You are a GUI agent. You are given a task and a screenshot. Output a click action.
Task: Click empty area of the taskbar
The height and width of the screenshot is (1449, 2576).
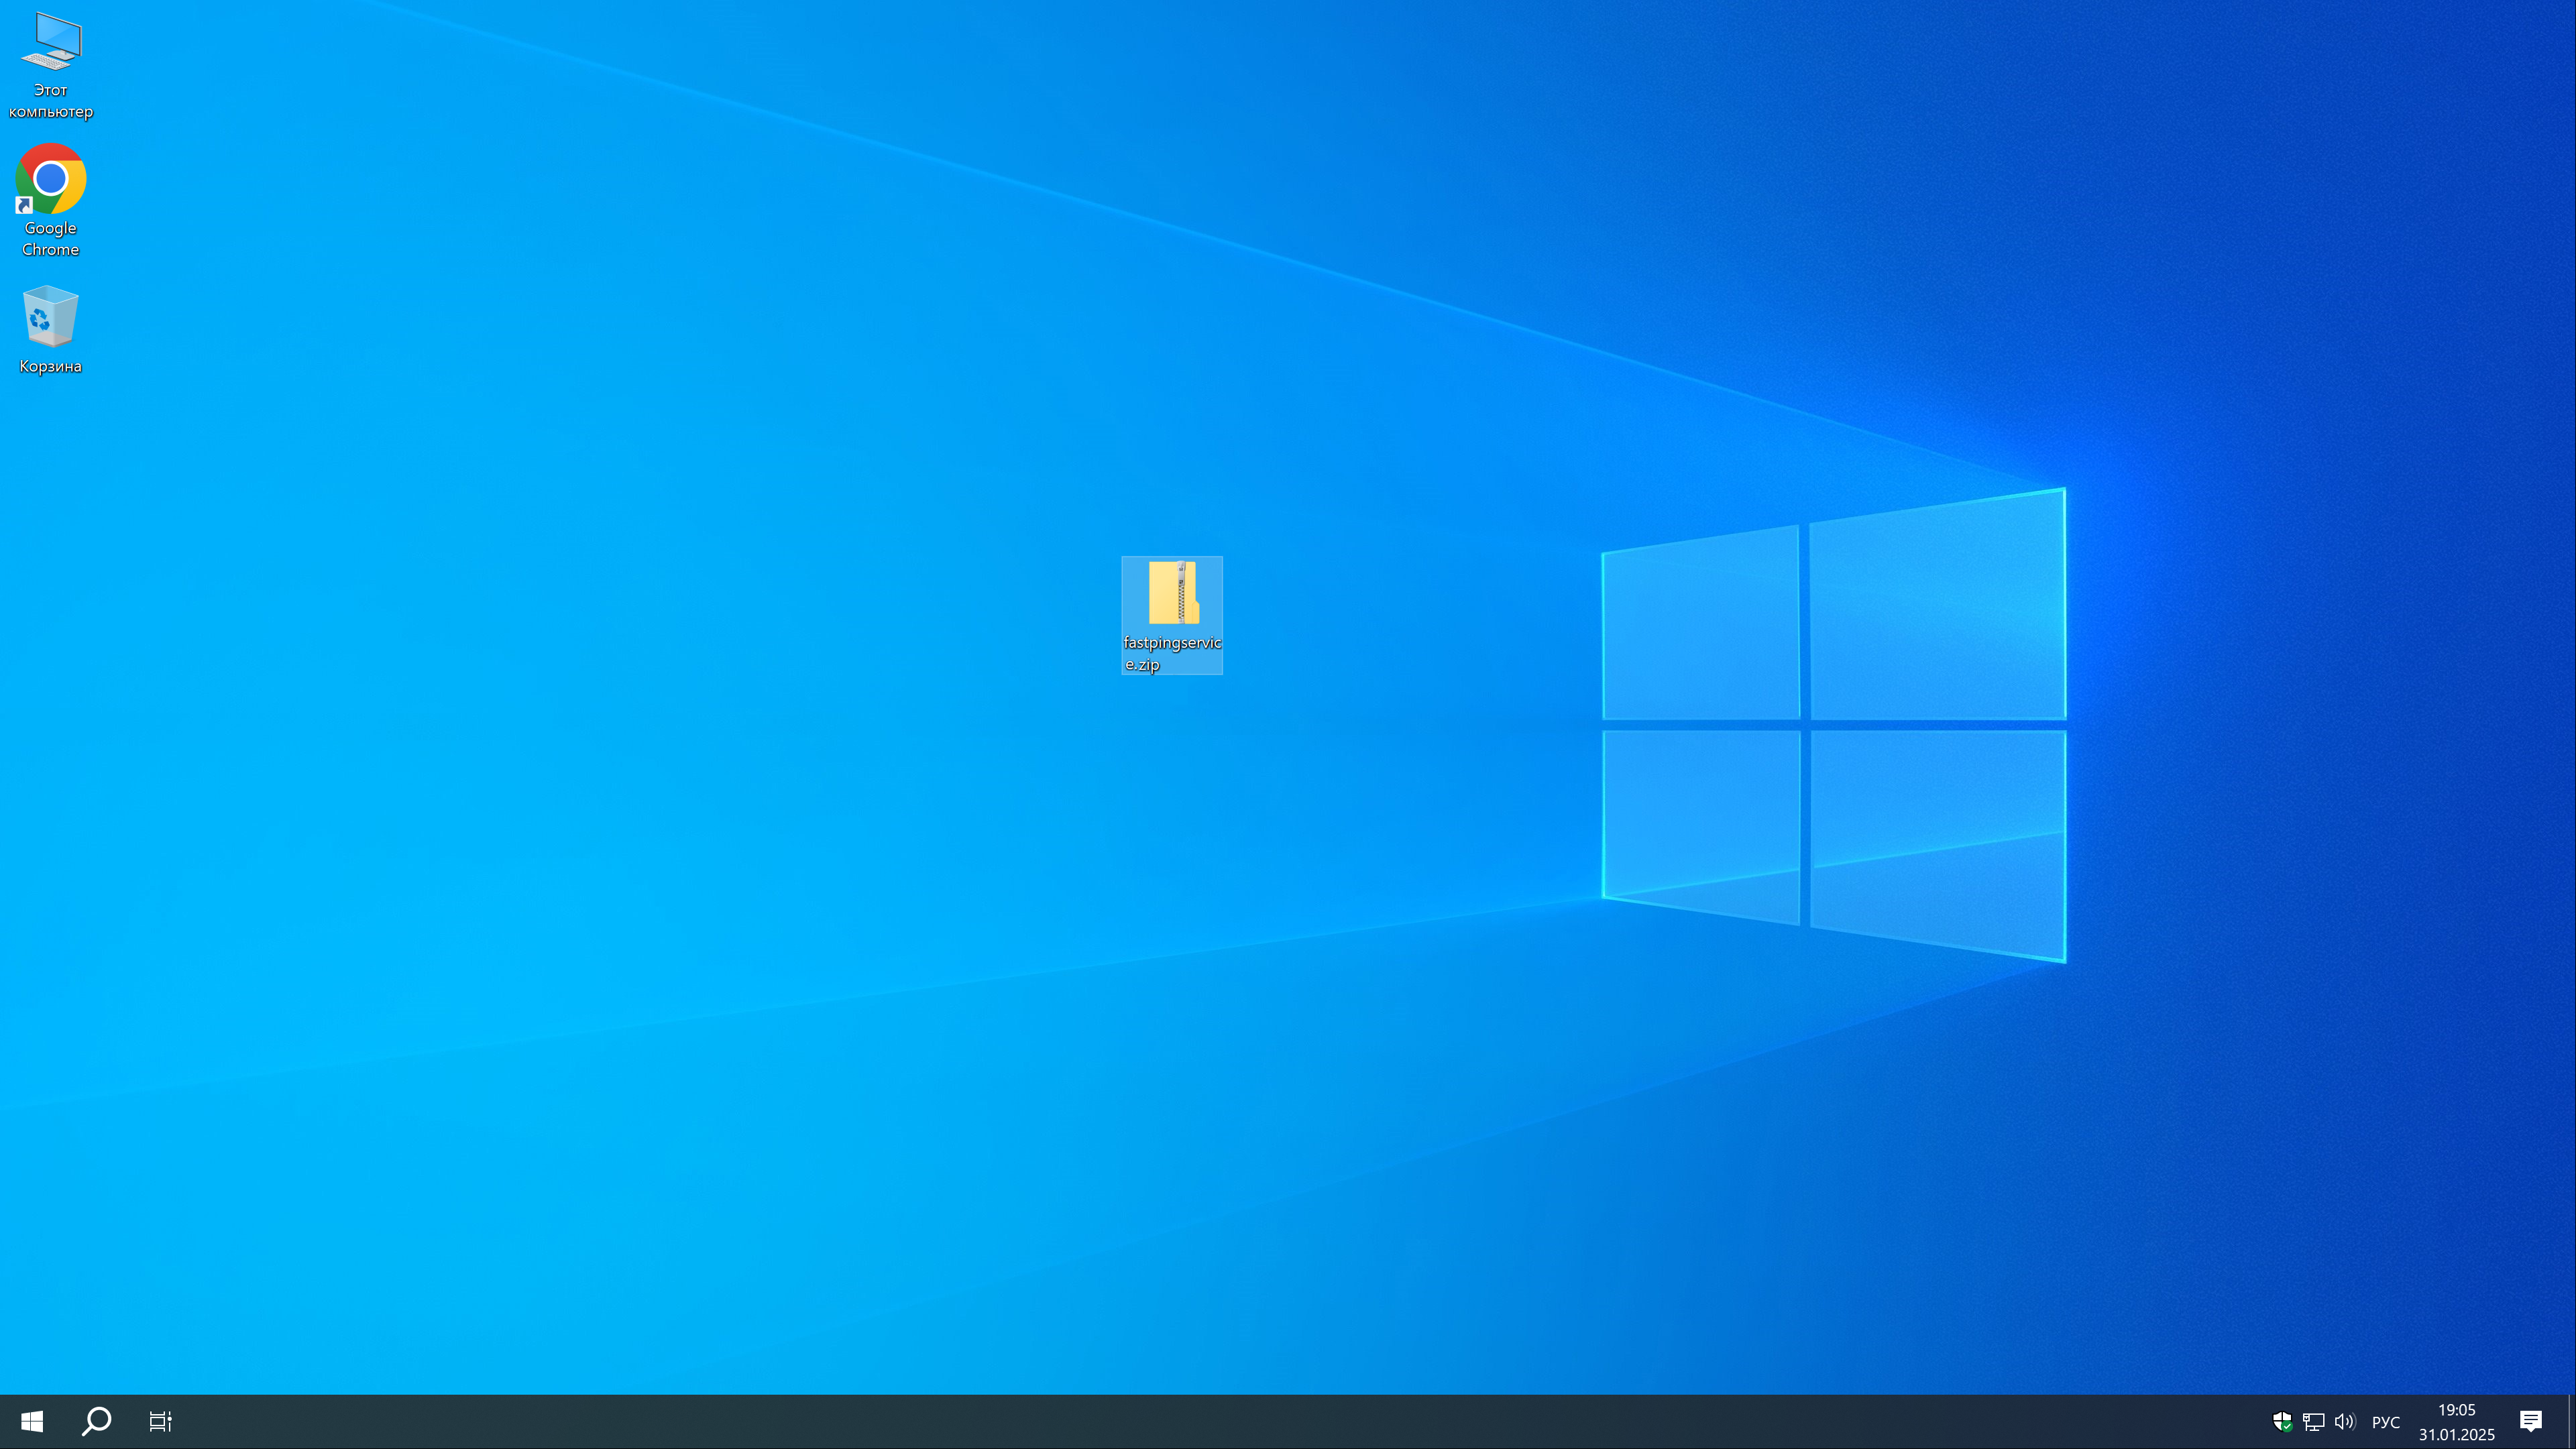coord(1200,1421)
